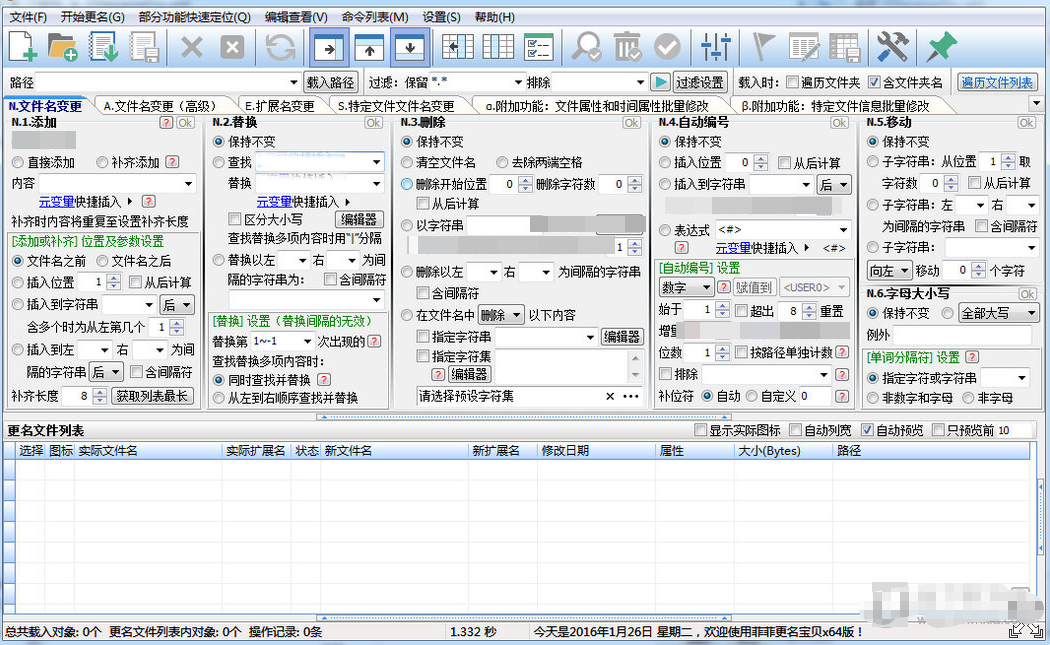The height and width of the screenshot is (645, 1050).
Task: Click the green pushpin icon
Action: tap(942, 47)
